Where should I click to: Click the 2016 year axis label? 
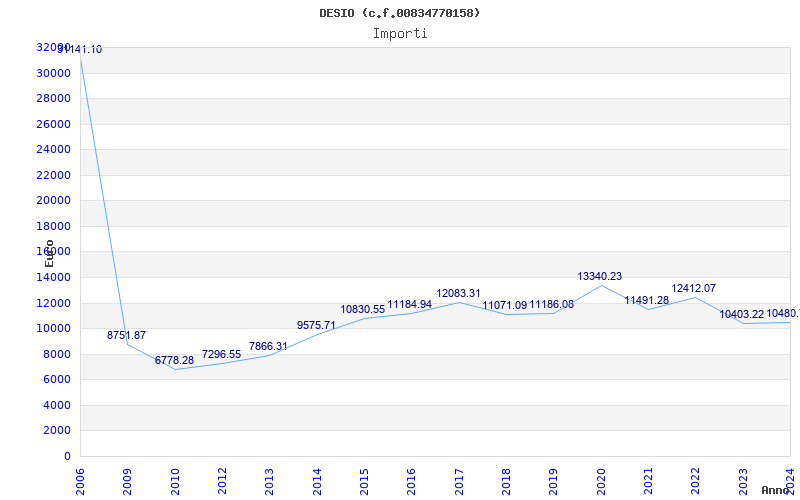coord(411,481)
